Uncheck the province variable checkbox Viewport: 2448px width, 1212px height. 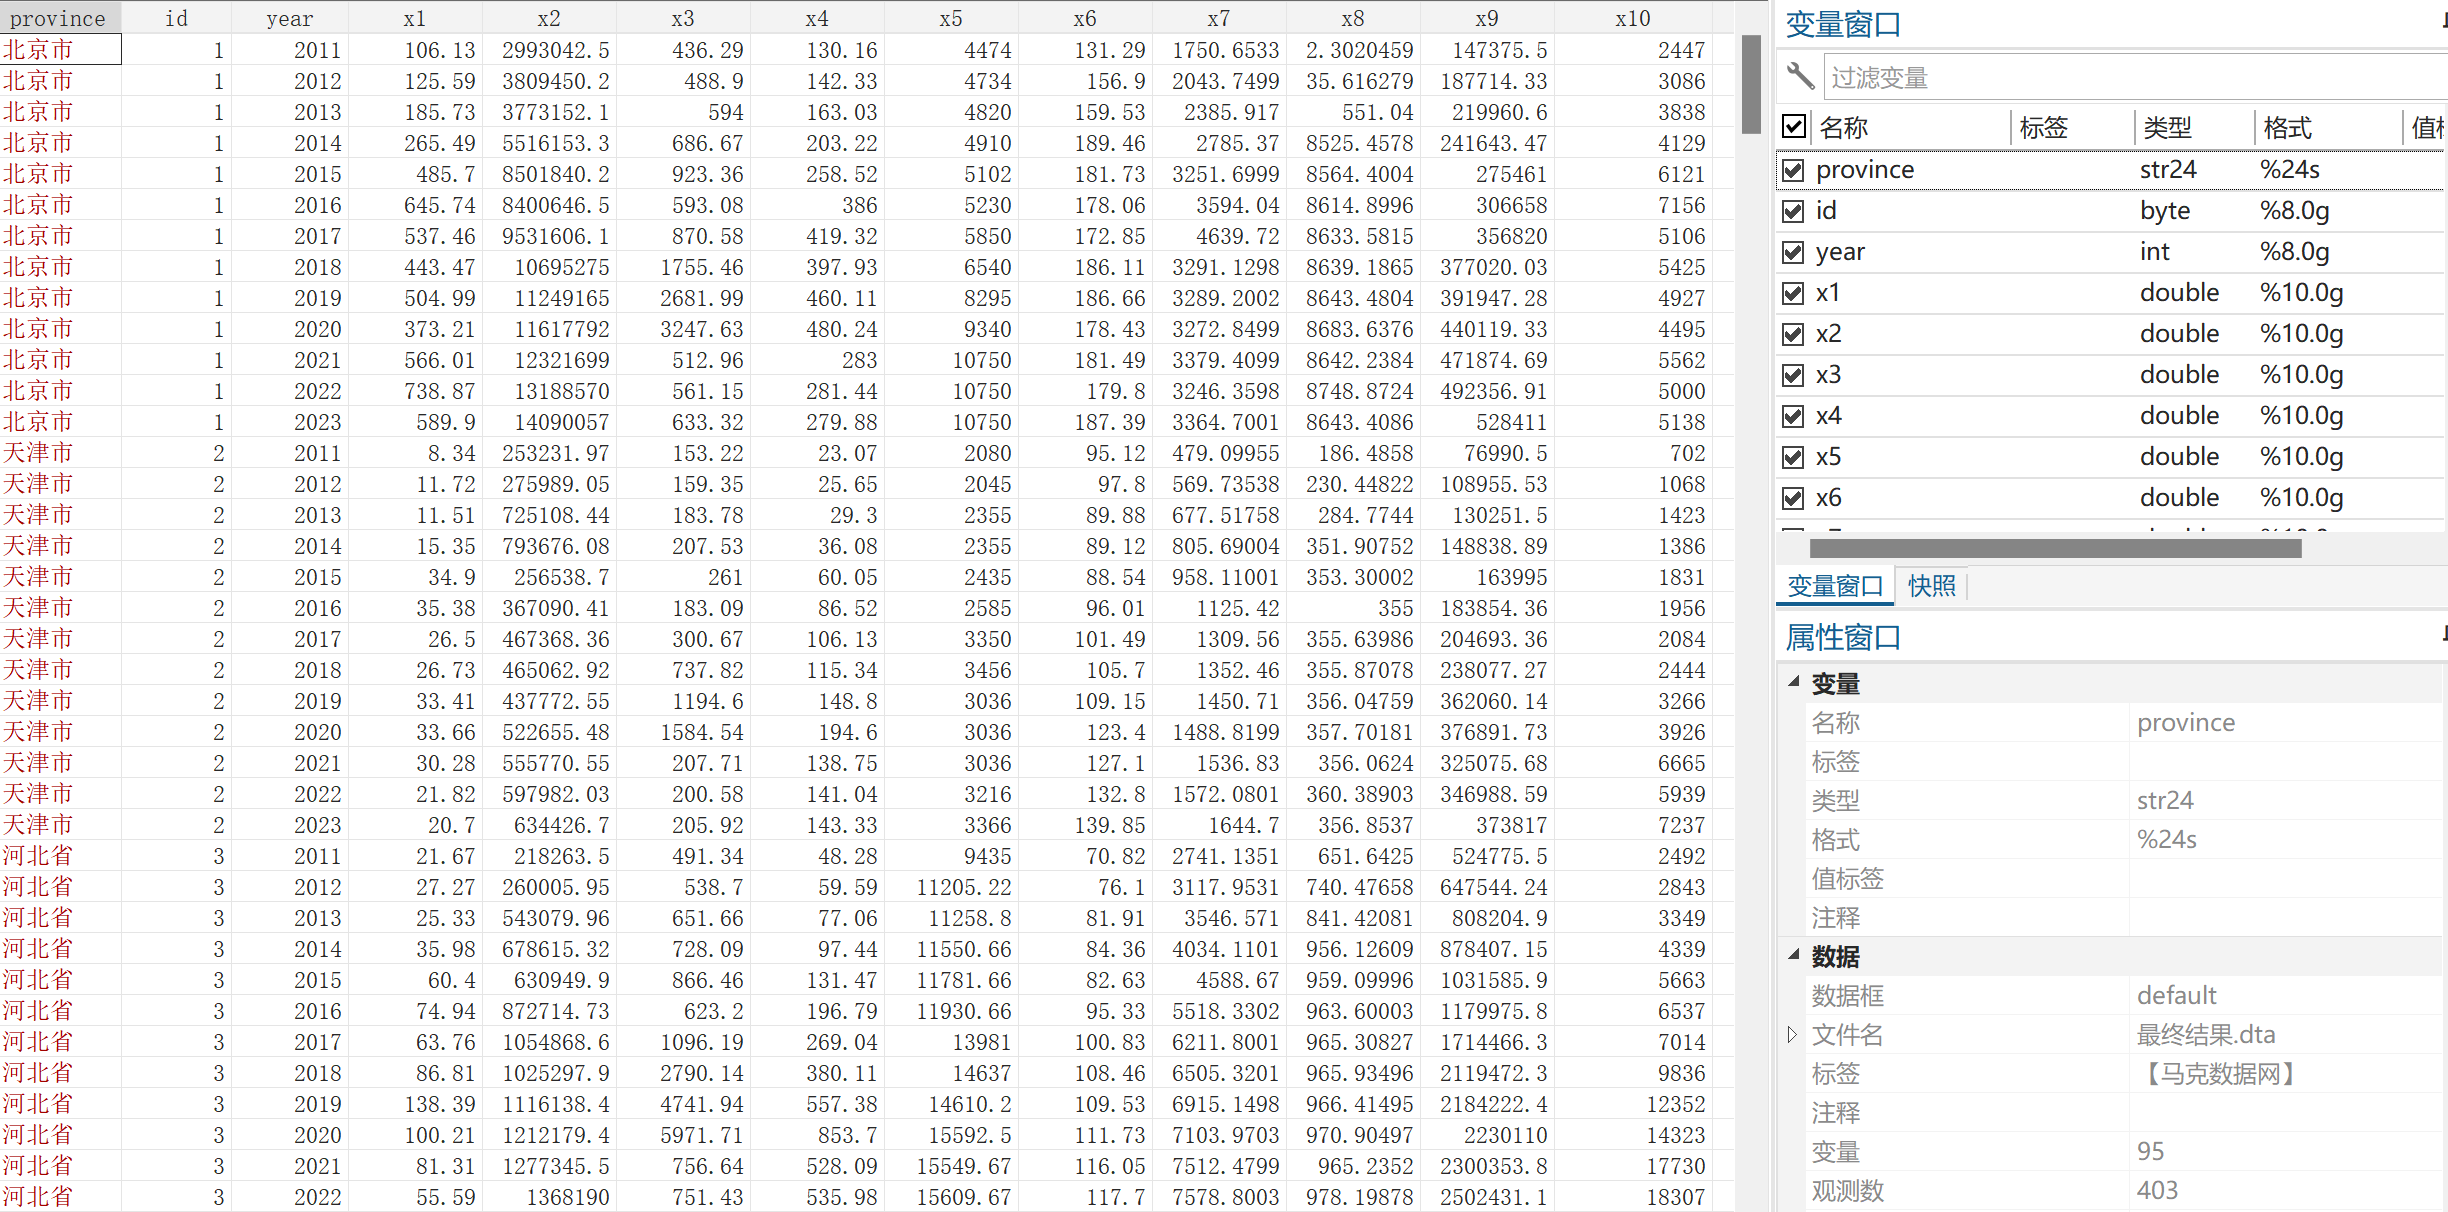click(x=1794, y=170)
